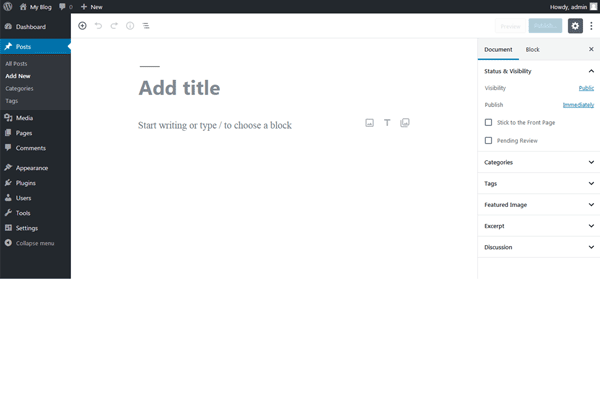Check the Pending Review box
The width and height of the screenshot is (600, 400).
coord(488,140)
